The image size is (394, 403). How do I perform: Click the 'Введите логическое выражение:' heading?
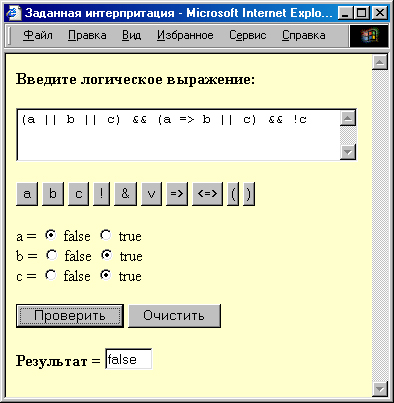(135, 80)
